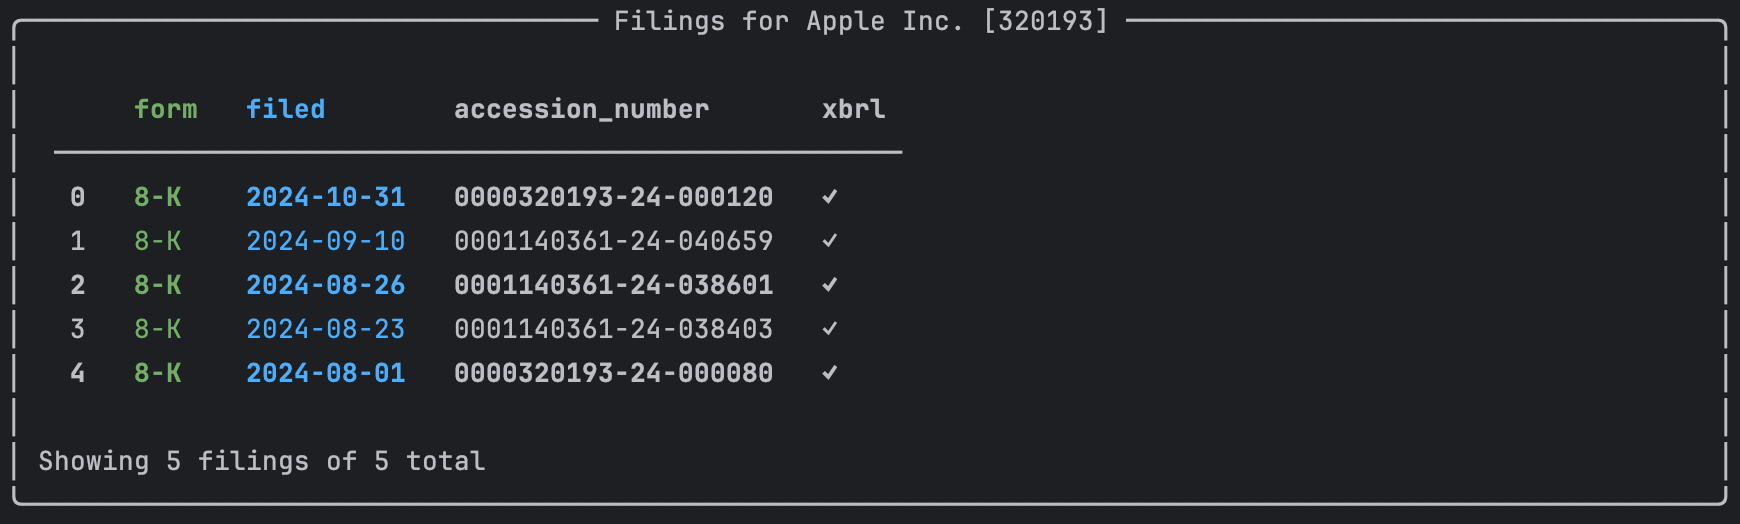Viewport: 1740px width, 524px height.
Task: Click the title 'Filings for Apple Inc. [320193]'
Action: tap(861, 21)
